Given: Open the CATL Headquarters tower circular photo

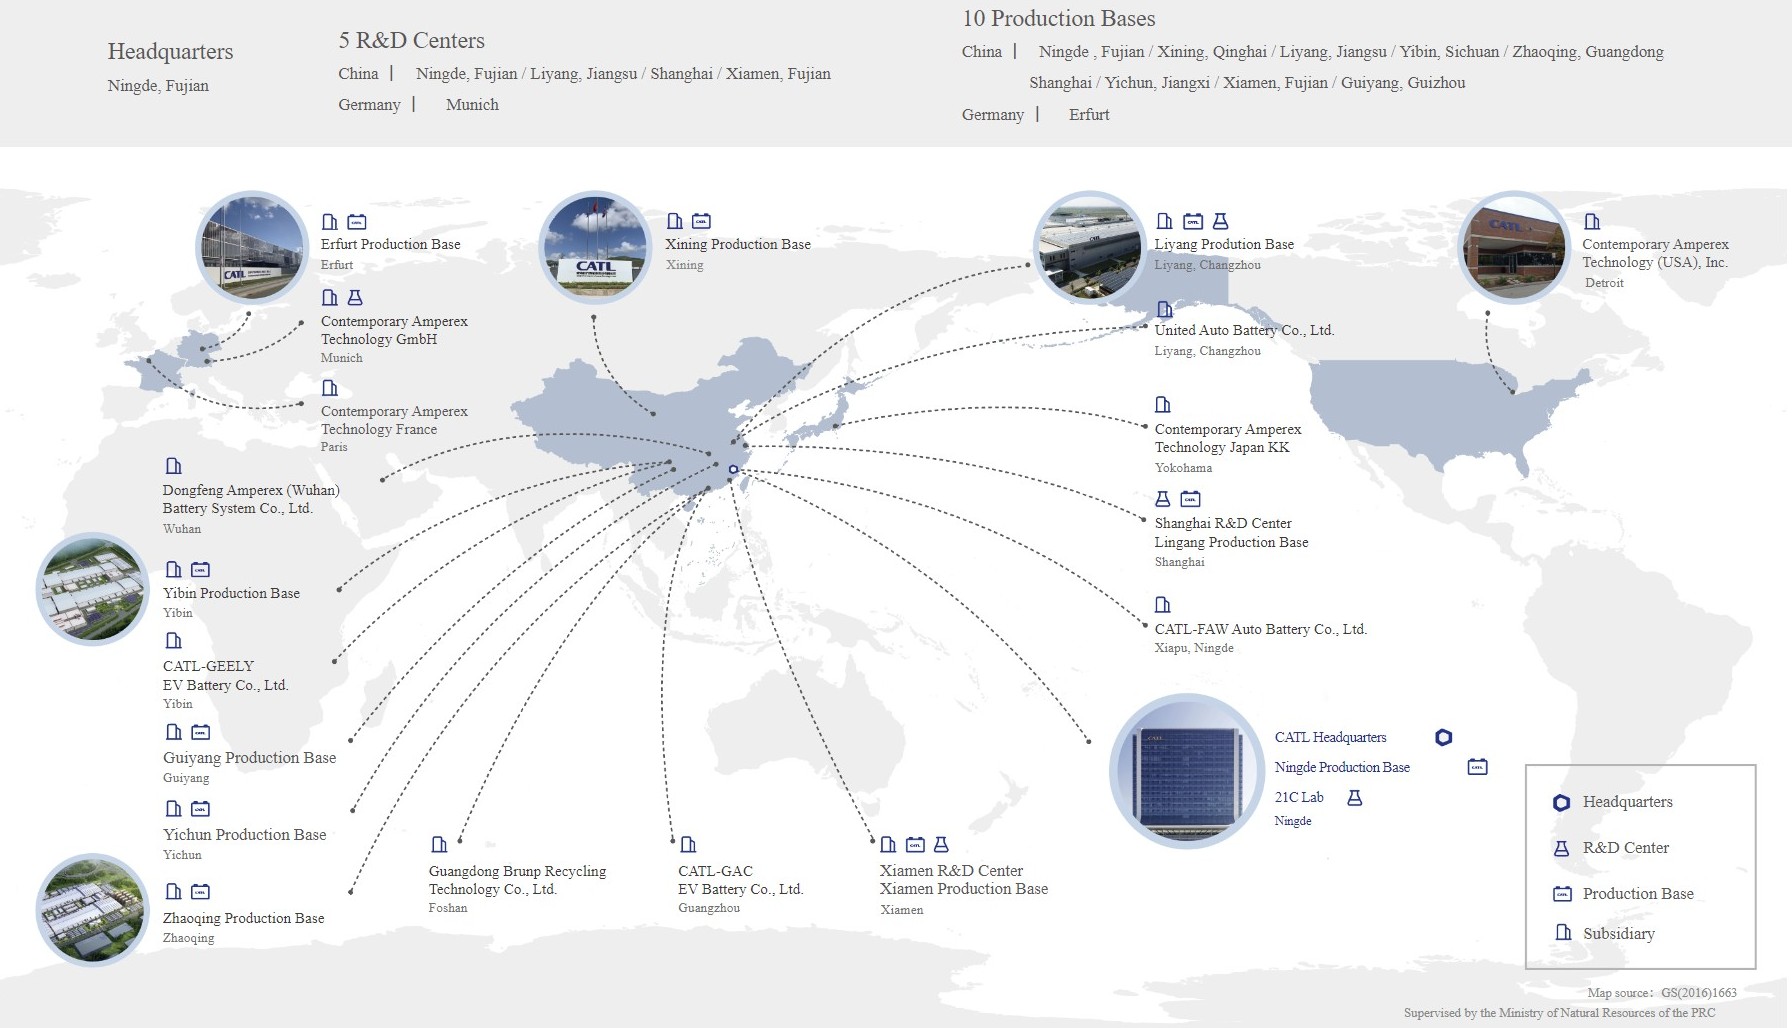Looking at the screenshot, I should pos(1187,771).
